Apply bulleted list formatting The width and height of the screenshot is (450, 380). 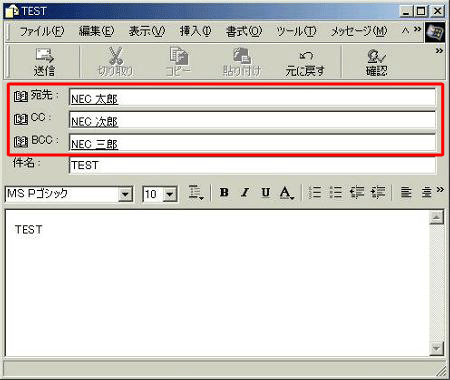click(336, 192)
